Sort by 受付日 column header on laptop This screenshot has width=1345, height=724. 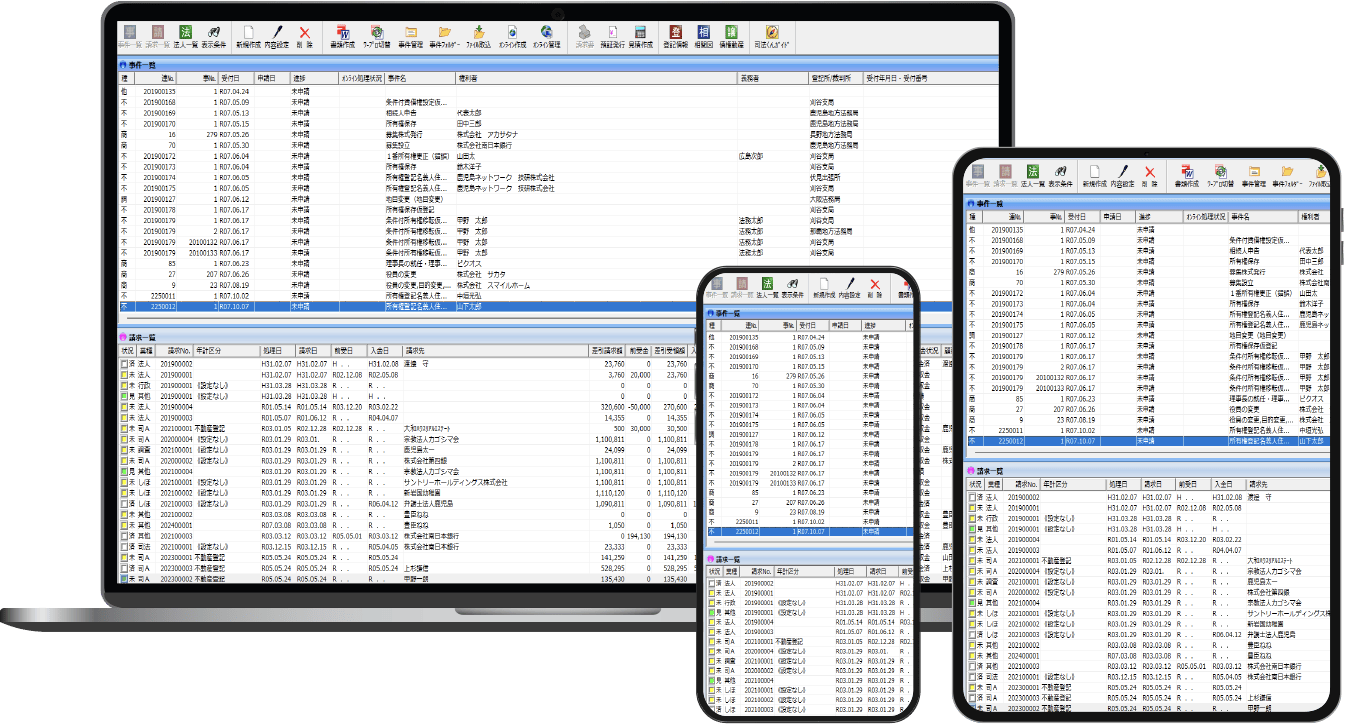tap(238, 77)
